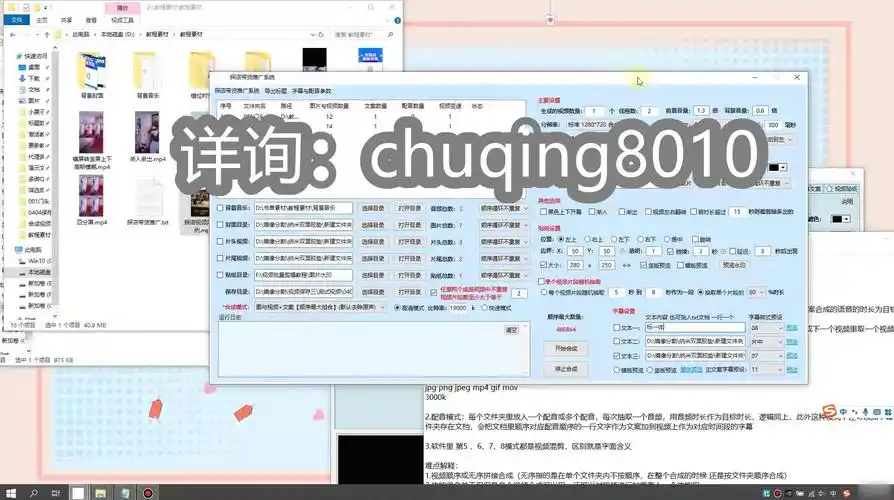The height and width of the screenshot is (500, 894).
Task: Choose the 快速模式 radio button
Action: click(x=485, y=308)
